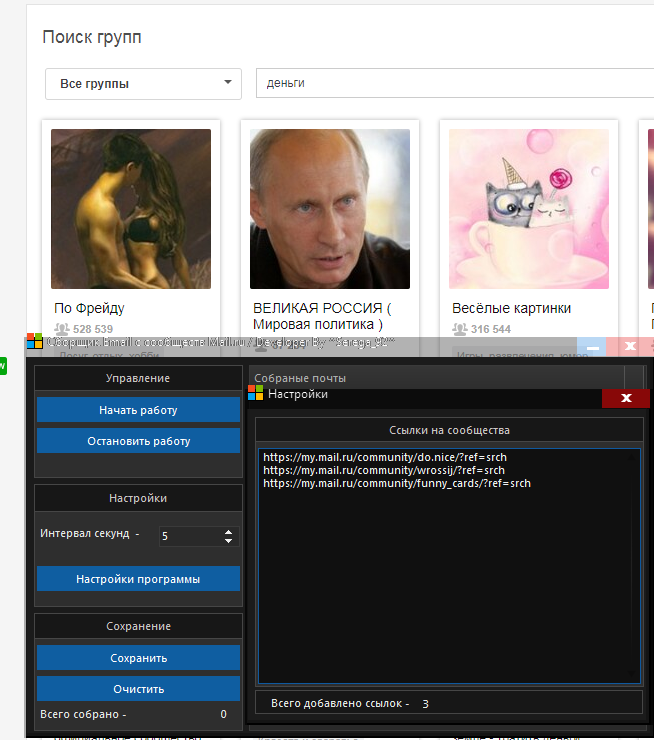Click the 316 544 members count
This screenshot has height=740, width=654.
pyautogui.click(x=491, y=329)
